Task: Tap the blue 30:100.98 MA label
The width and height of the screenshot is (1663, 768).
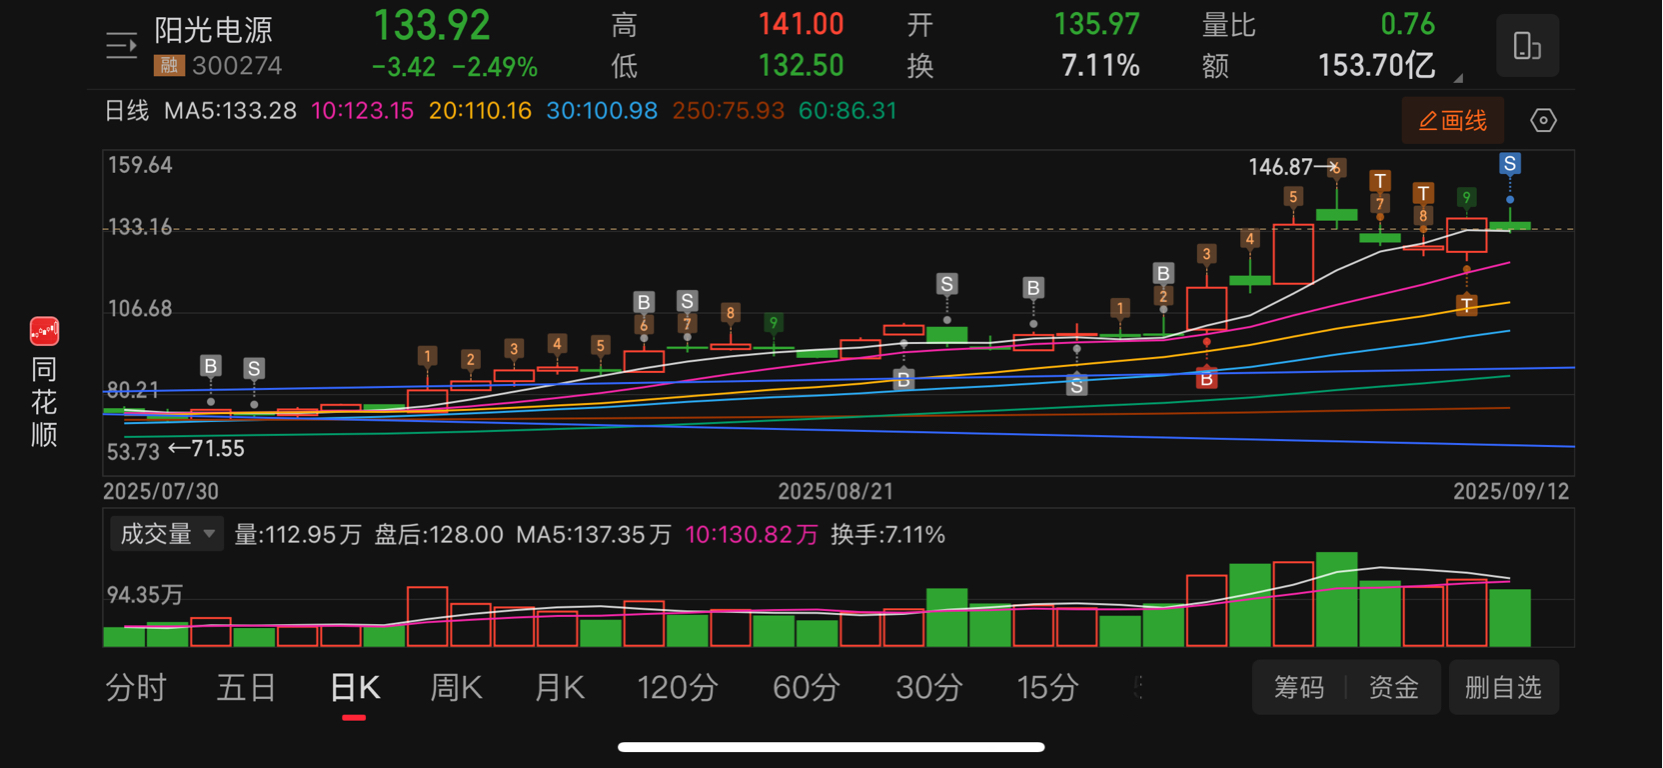Action: coord(602,111)
